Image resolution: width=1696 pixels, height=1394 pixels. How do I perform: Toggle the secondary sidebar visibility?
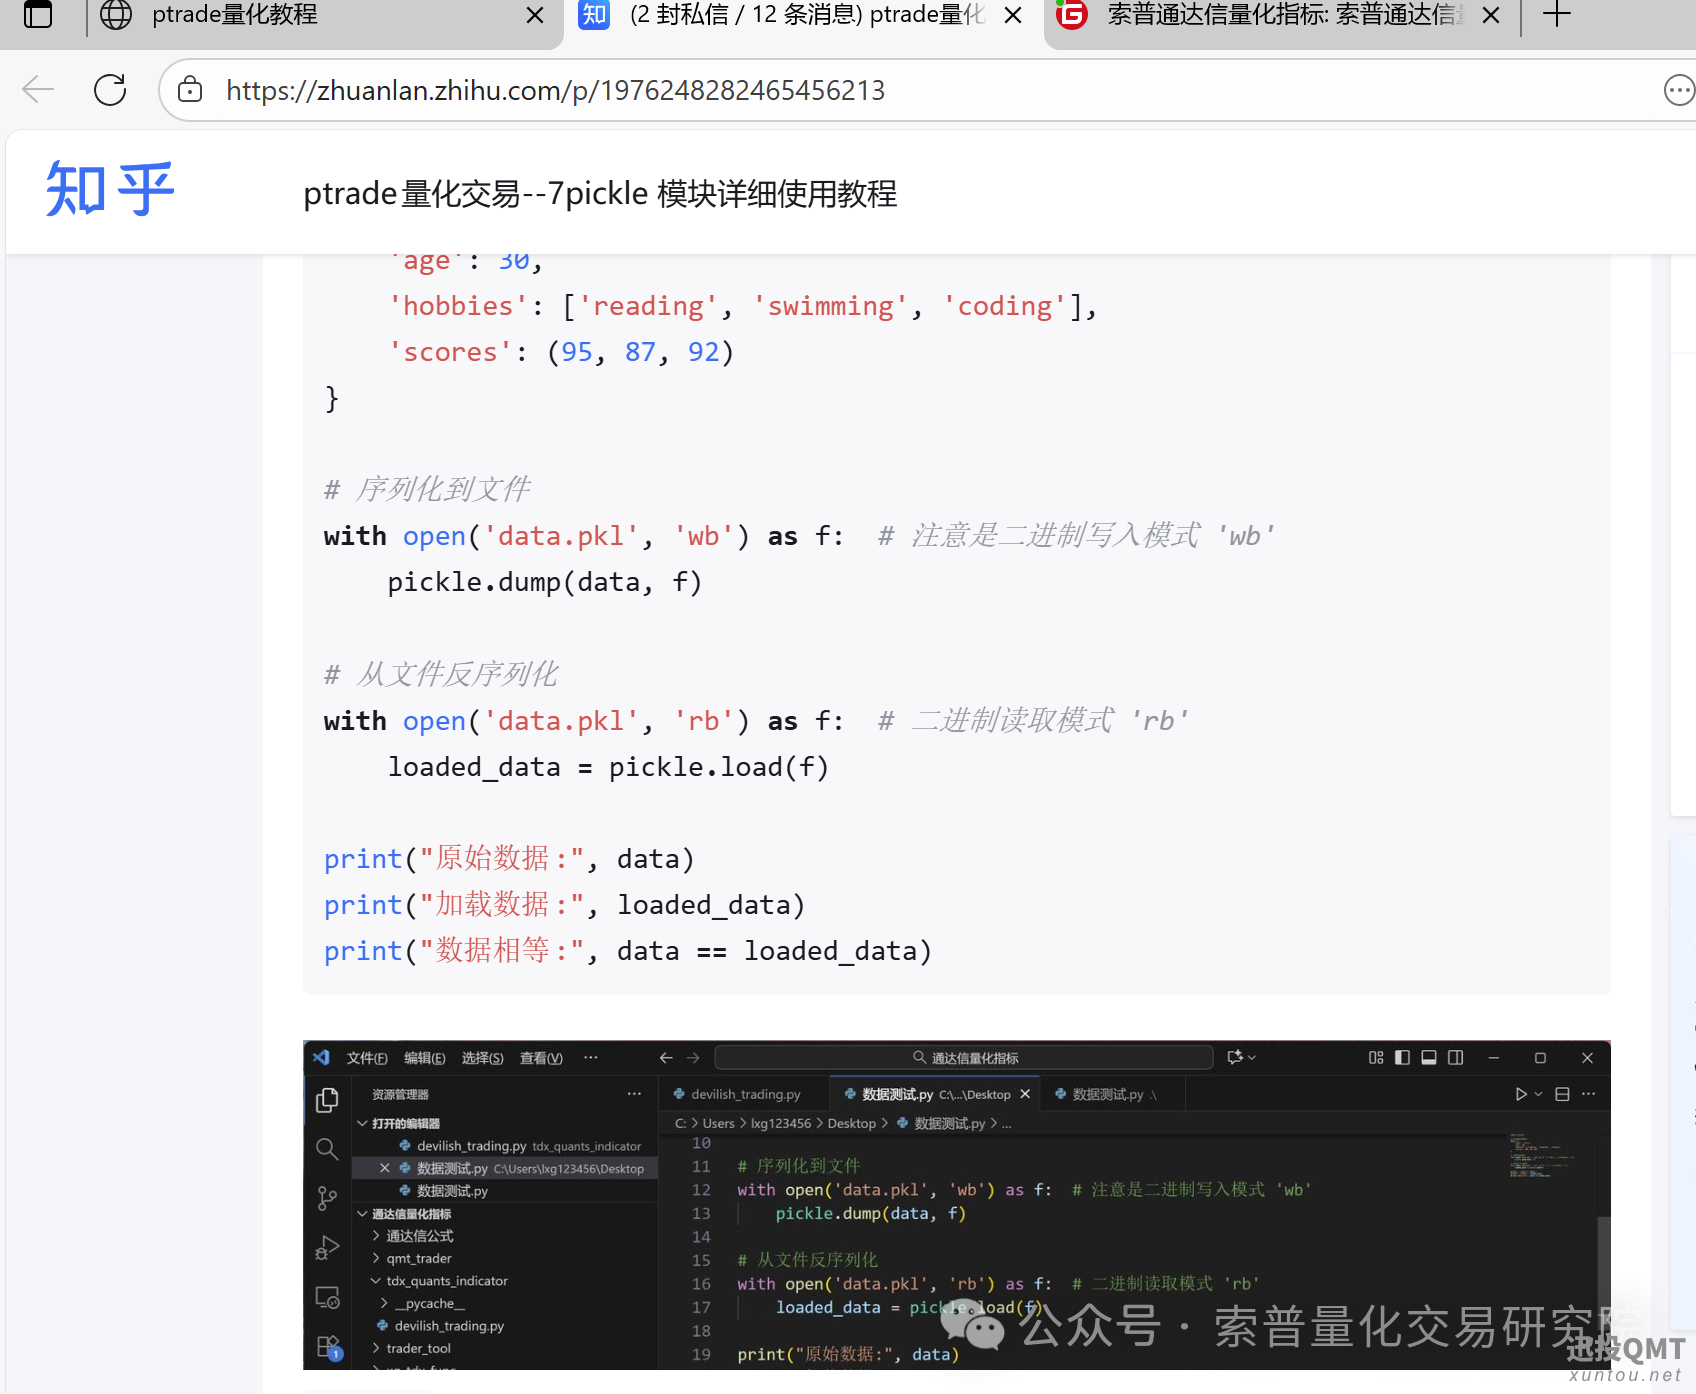pyautogui.click(x=1454, y=1058)
